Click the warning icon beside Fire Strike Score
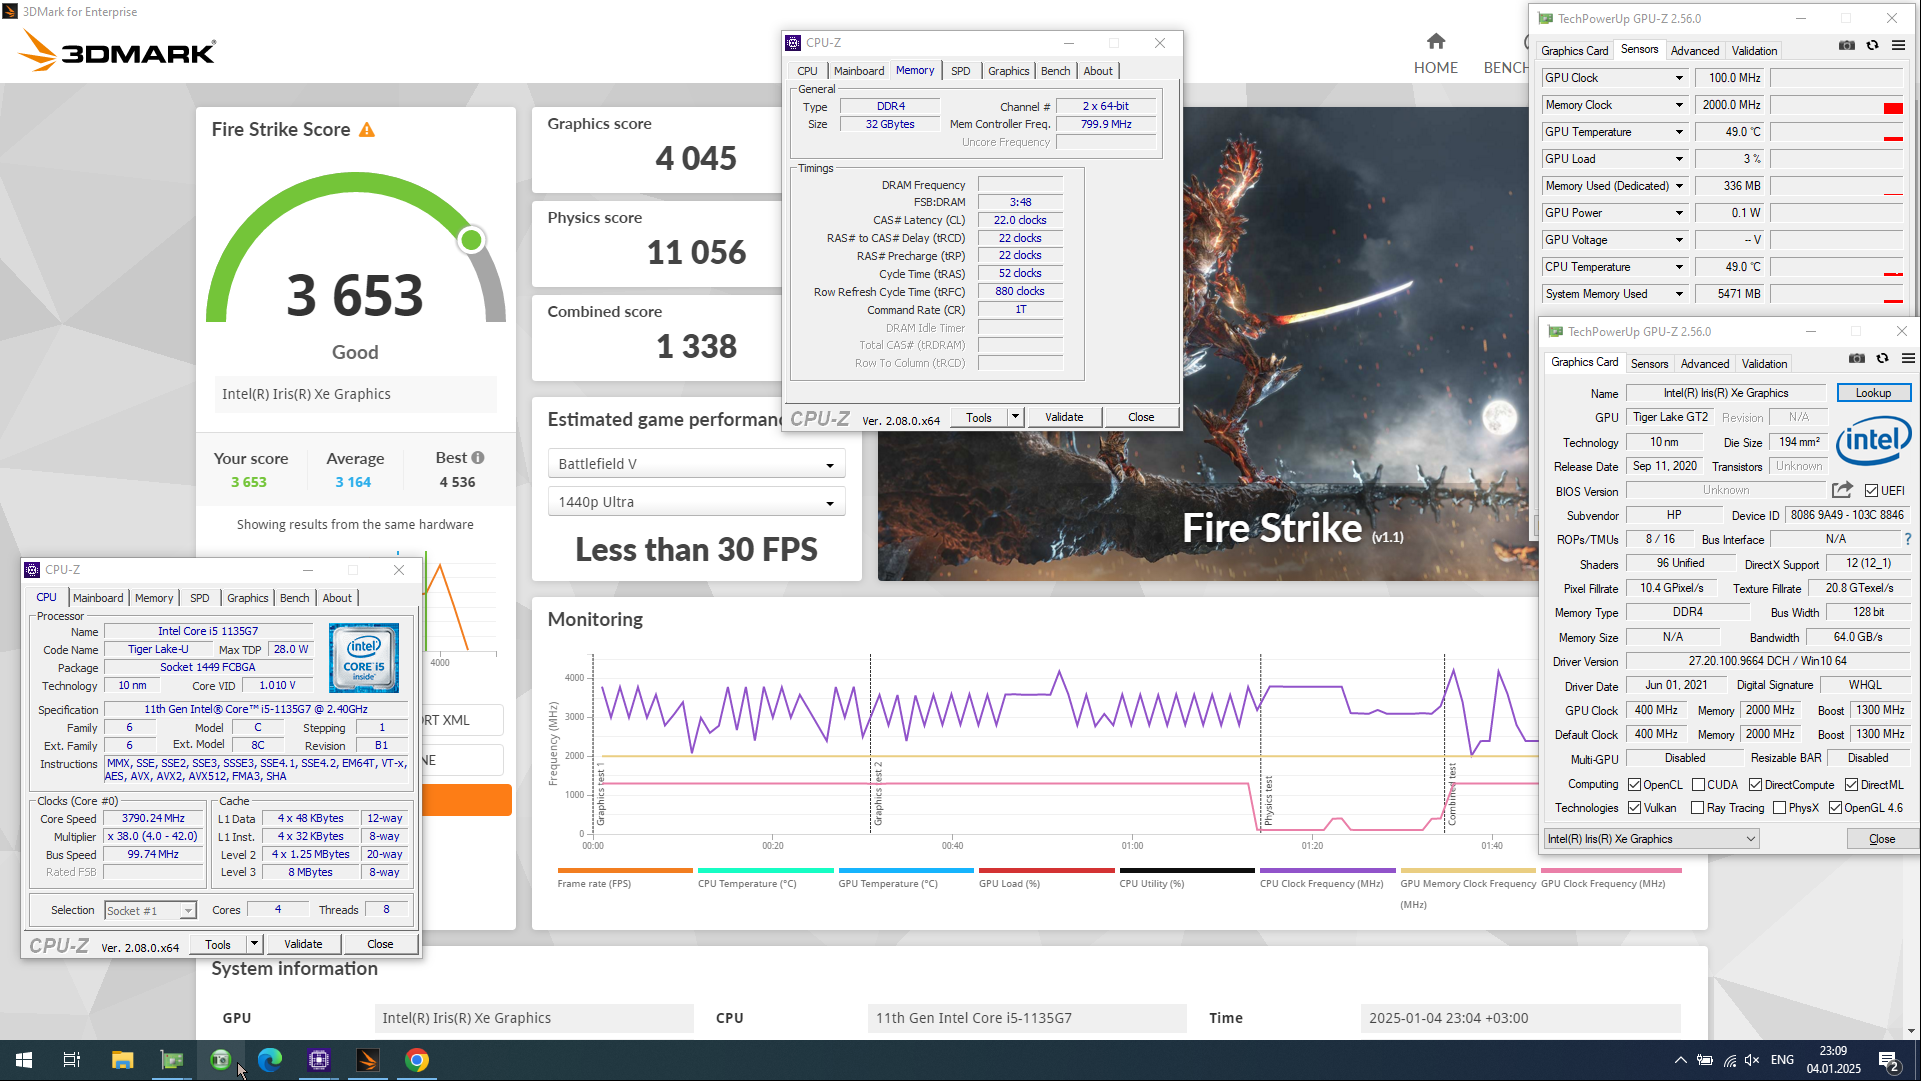 tap(367, 130)
